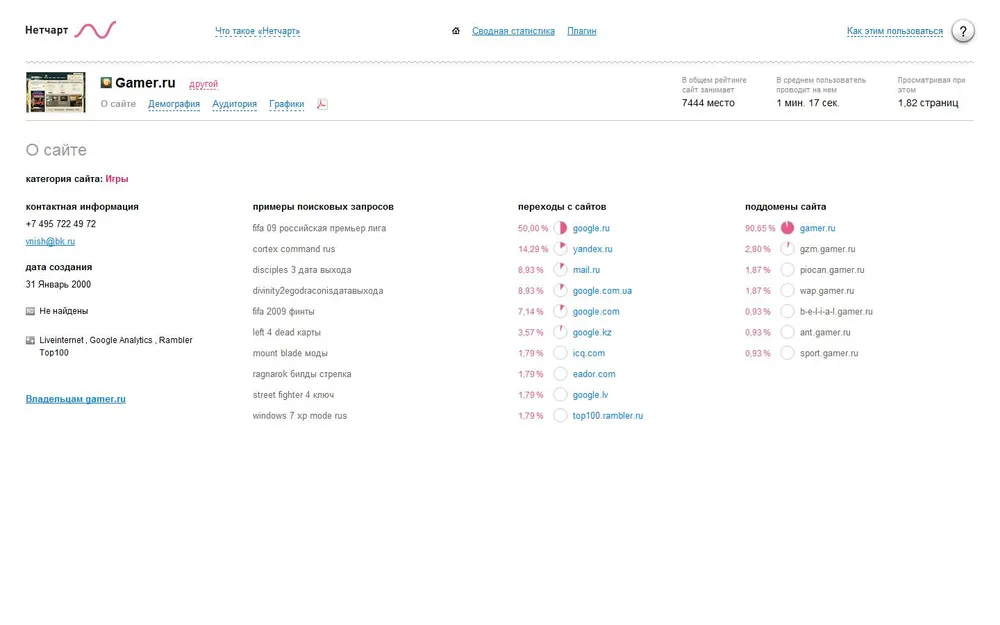
Task: Click the vnish@bk.ru email link
Action: (50, 241)
